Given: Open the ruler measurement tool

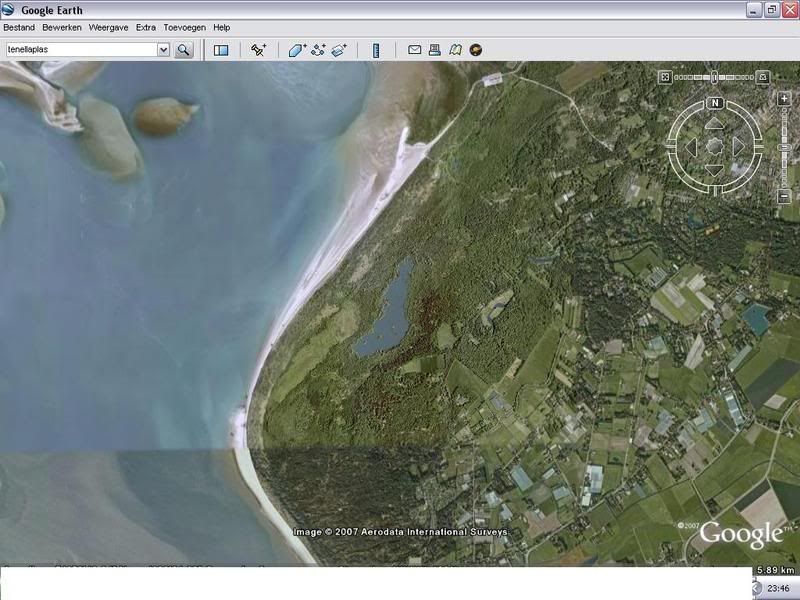Looking at the screenshot, I should [x=376, y=50].
